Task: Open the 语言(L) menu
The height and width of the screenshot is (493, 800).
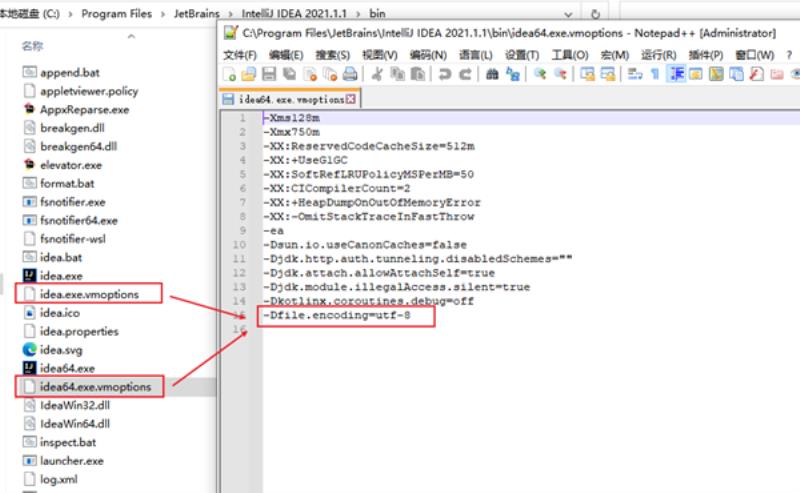Action: point(476,55)
